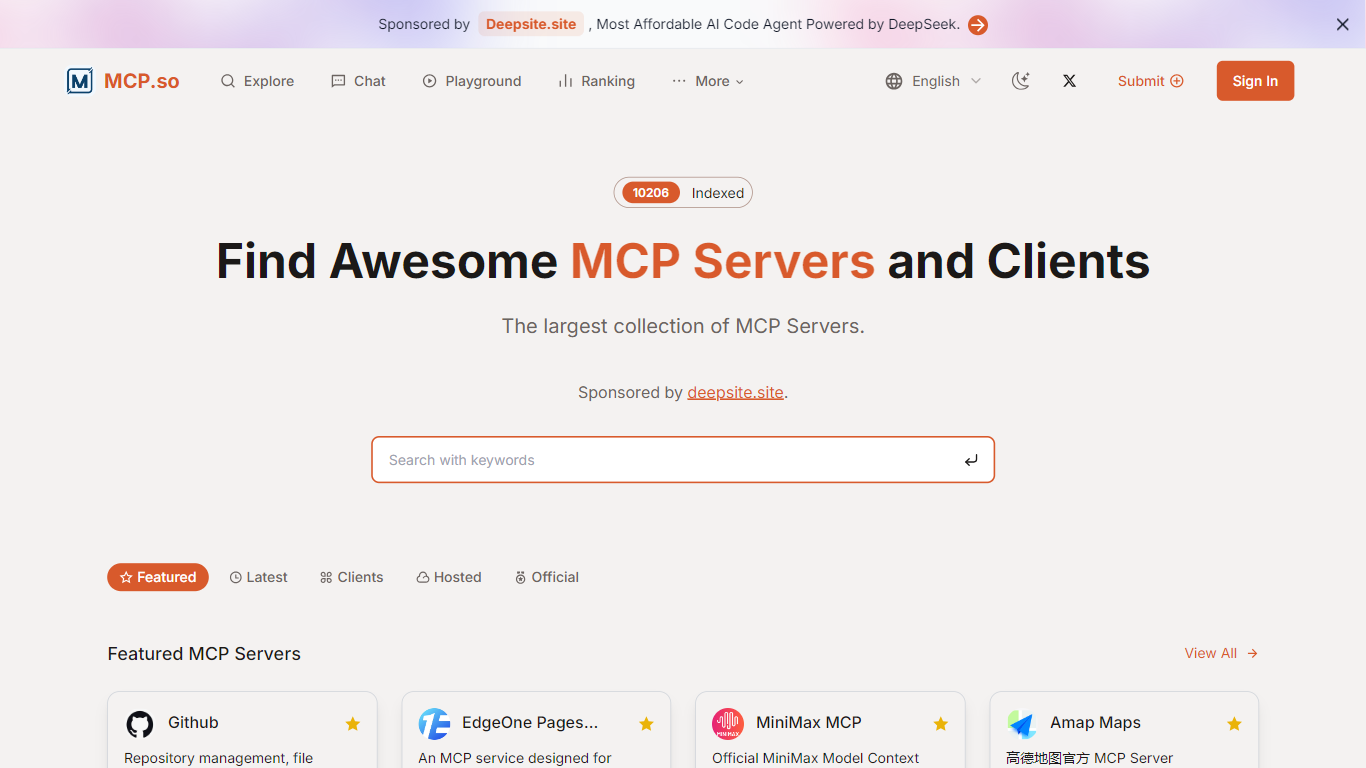Click the Featured MCP Servers heading
Viewport: 1366px width, 768px height.
coord(204,653)
